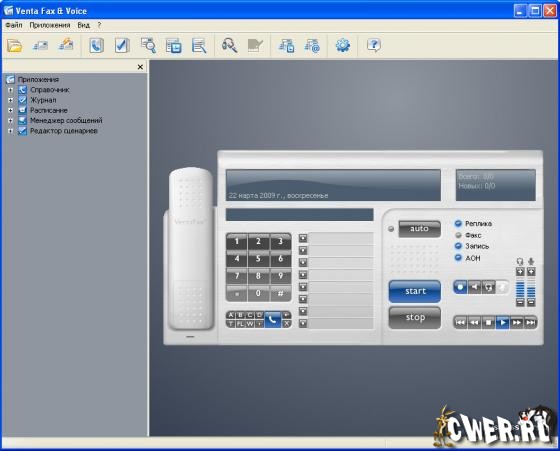560x451 pixels.
Task: Expand the Редактор сценариев tree node
Action: (x=10, y=131)
